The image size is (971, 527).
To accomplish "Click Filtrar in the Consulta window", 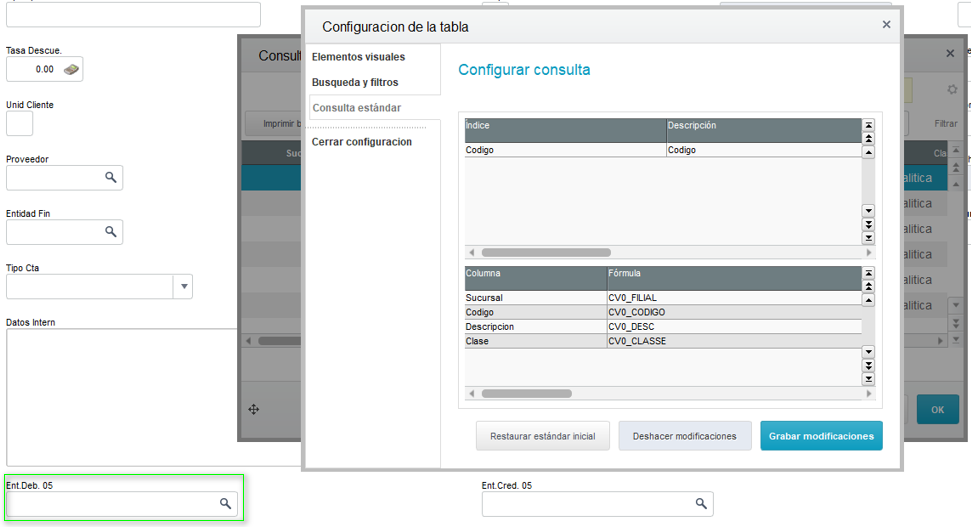I will [x=946, y=124].
